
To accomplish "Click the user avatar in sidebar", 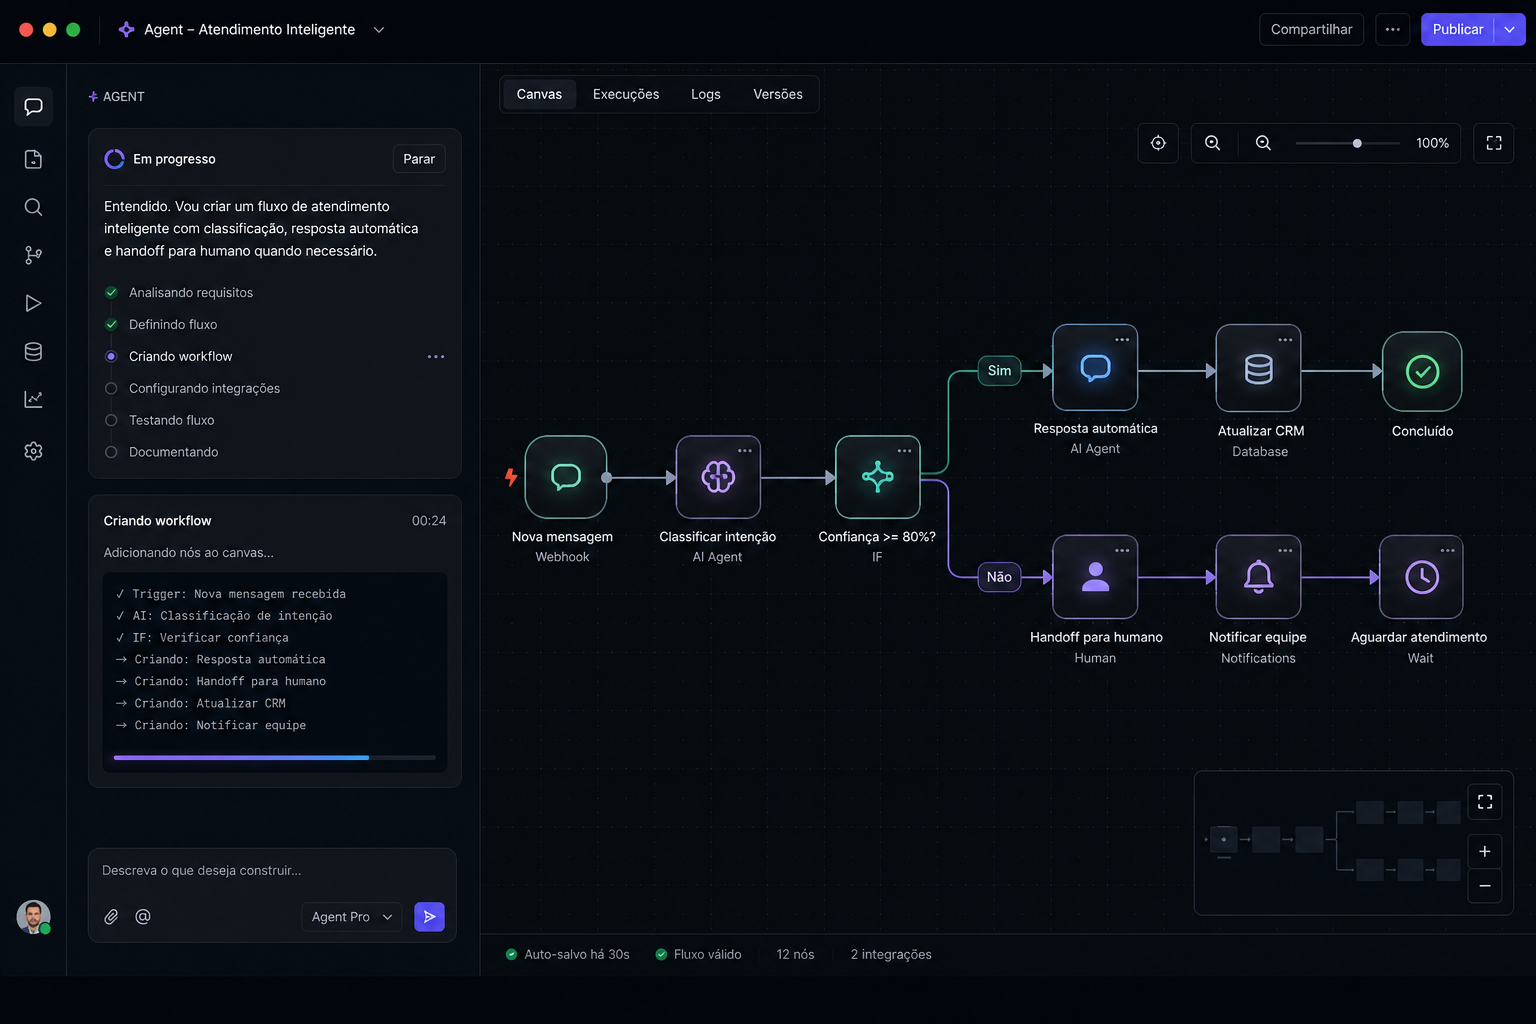I will [33, 917].
